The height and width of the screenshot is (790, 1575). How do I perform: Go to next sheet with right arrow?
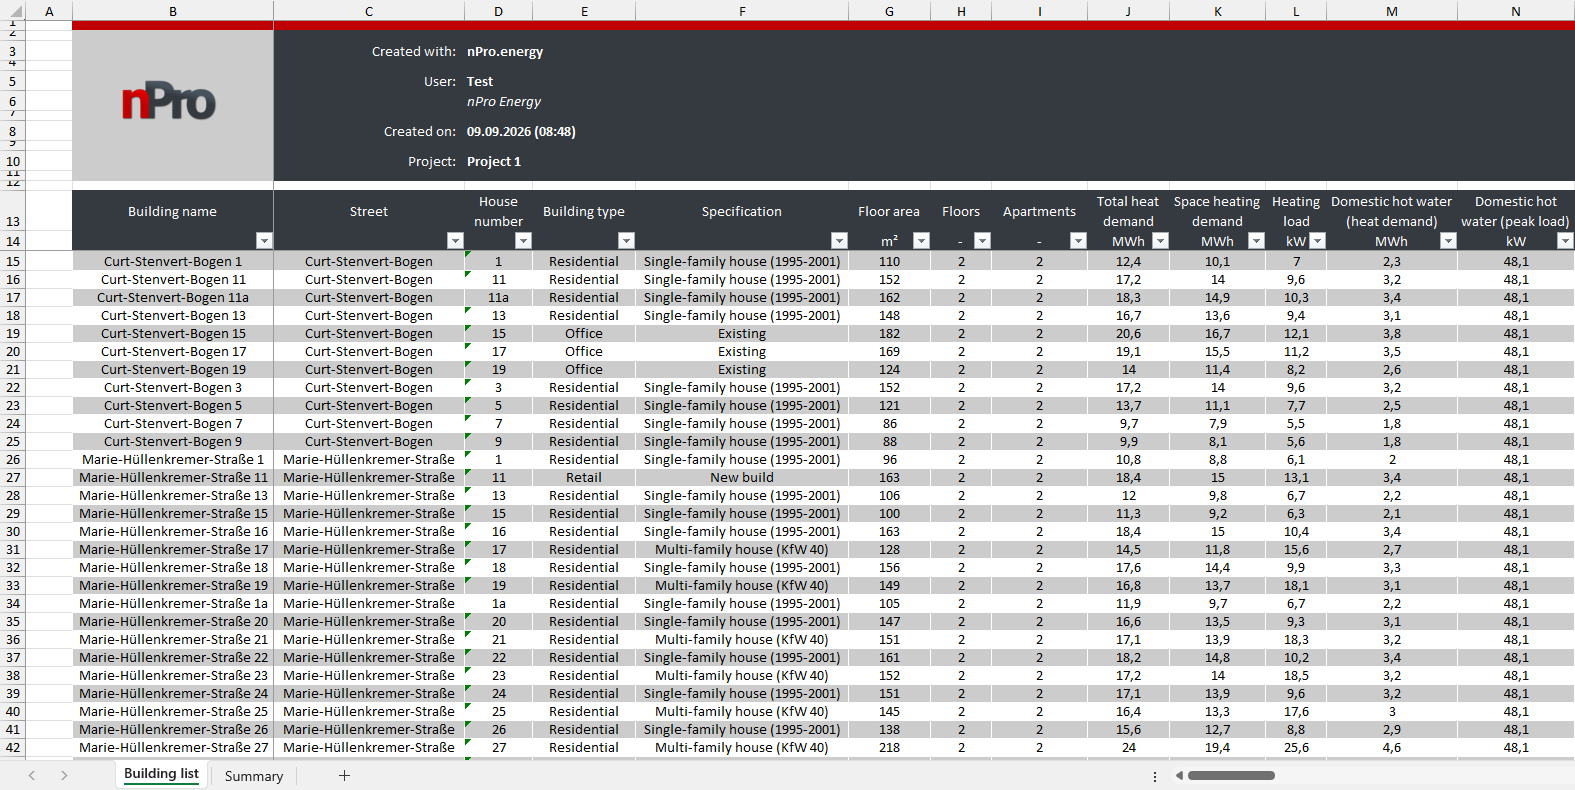point(64,776)
